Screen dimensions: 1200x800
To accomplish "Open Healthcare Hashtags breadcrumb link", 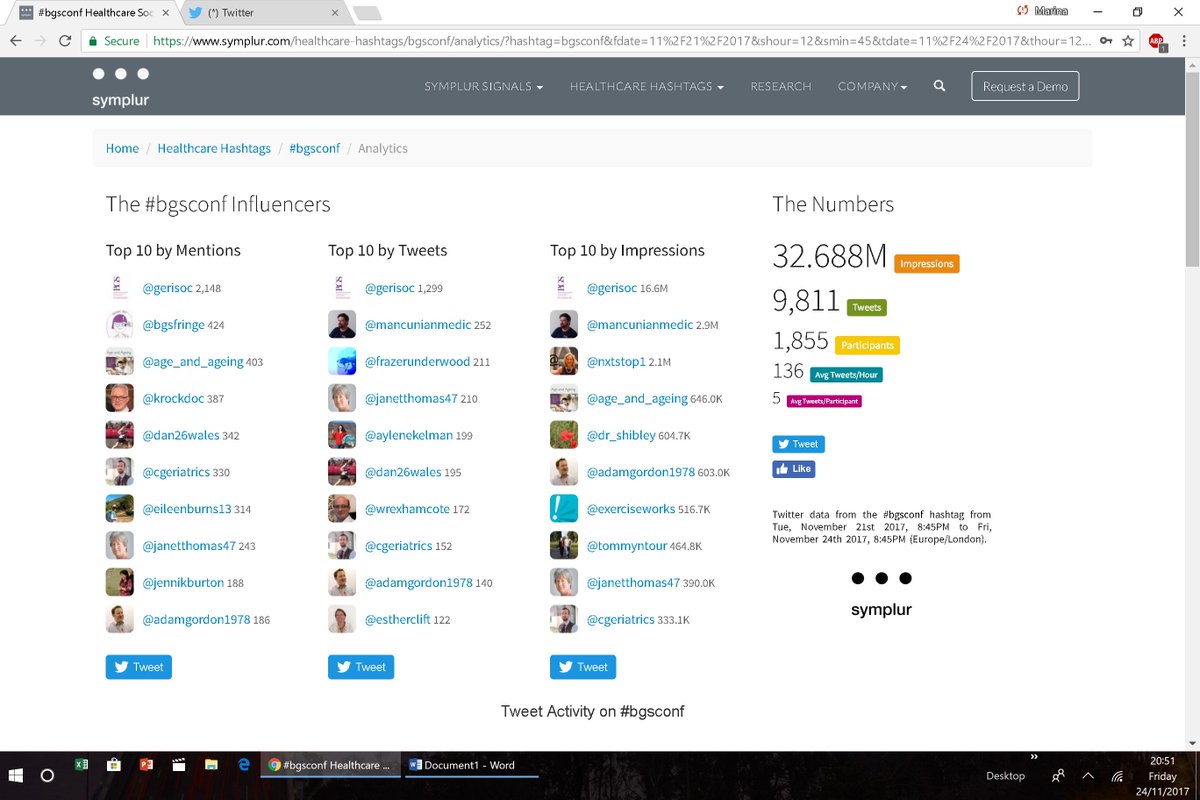I will [214, 148].
